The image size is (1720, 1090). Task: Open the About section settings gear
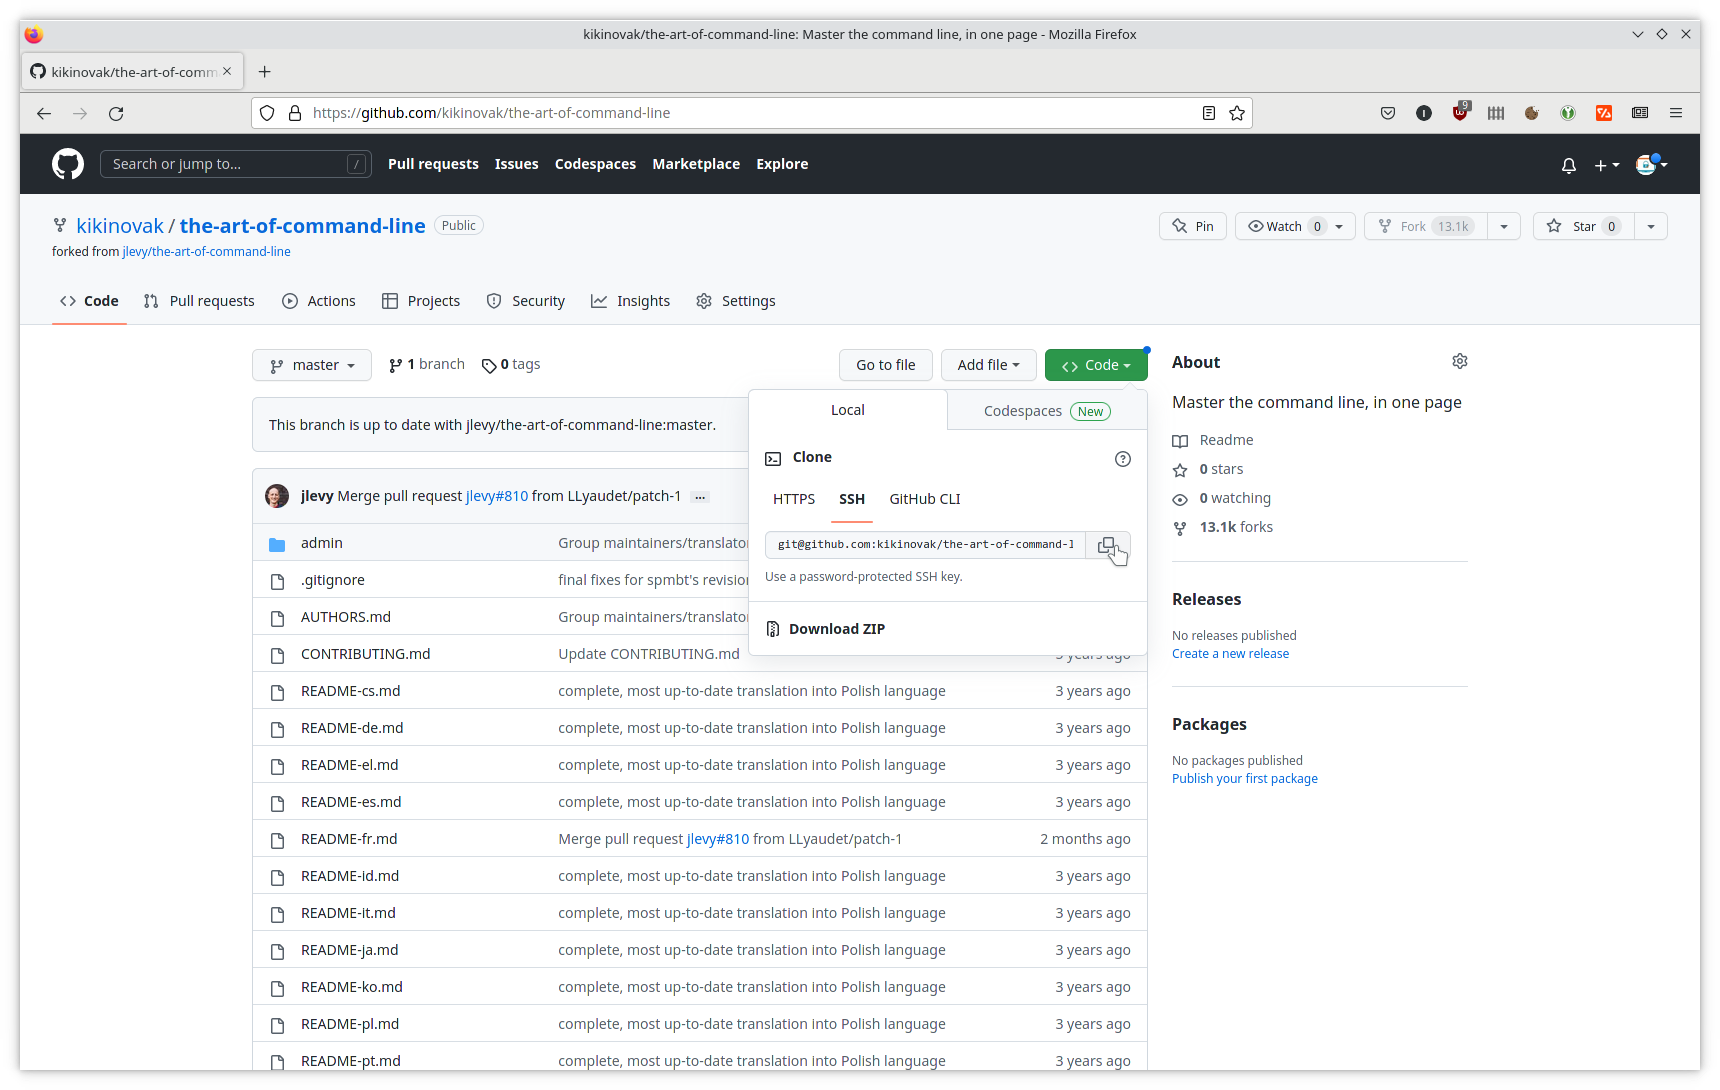pyautogui.click(x=1459, y=362)
